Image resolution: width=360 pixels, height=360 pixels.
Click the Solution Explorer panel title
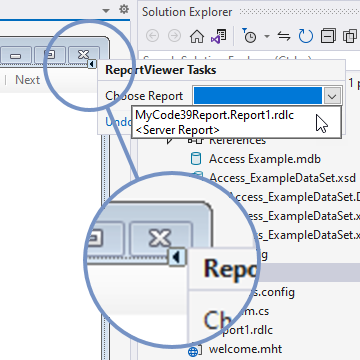click(x=187, y=12)
